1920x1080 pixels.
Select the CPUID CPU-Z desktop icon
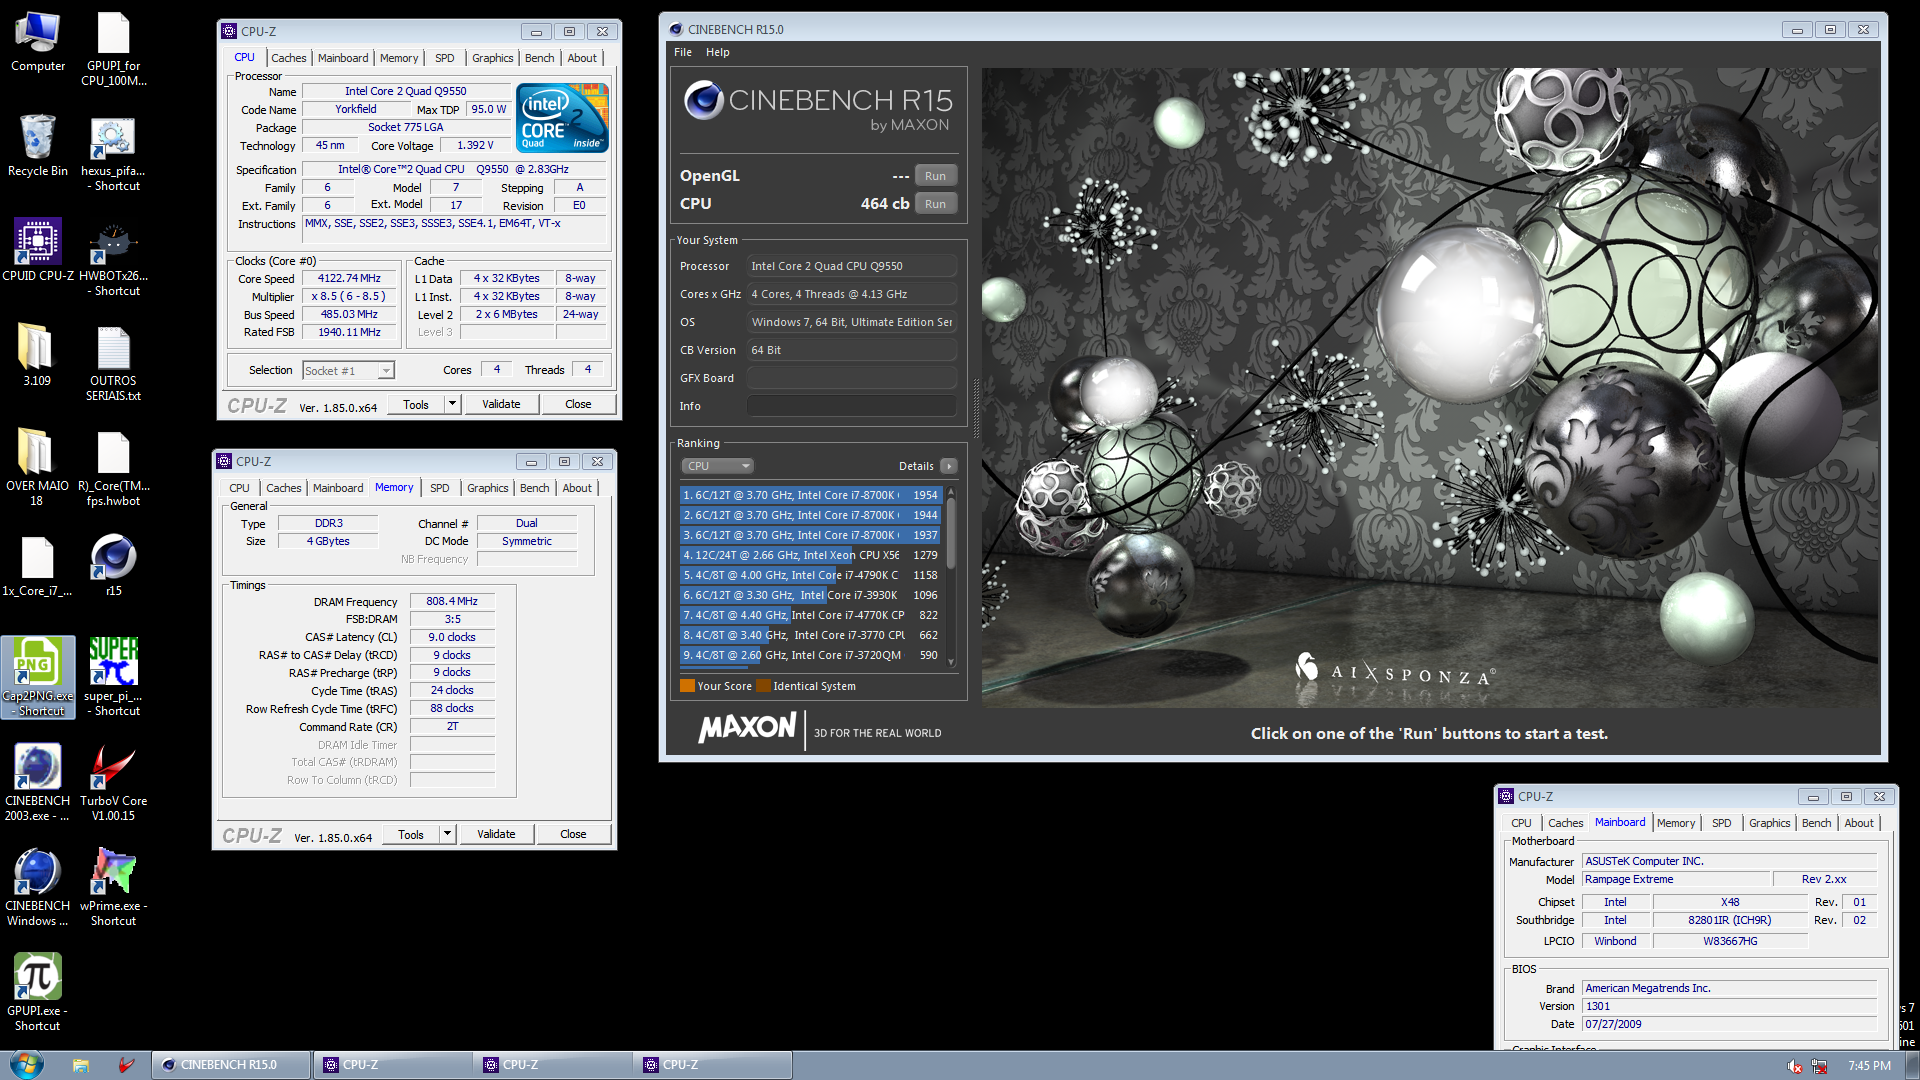tap(38, 250)
